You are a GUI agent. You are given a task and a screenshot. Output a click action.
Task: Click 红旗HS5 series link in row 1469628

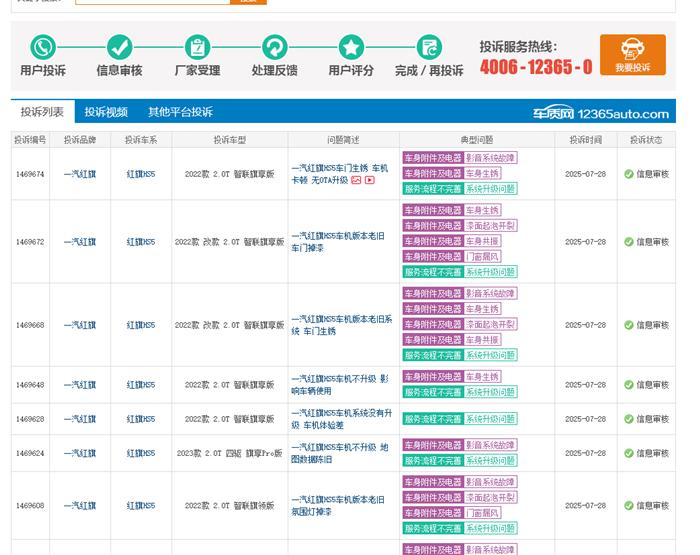point(141,420)
